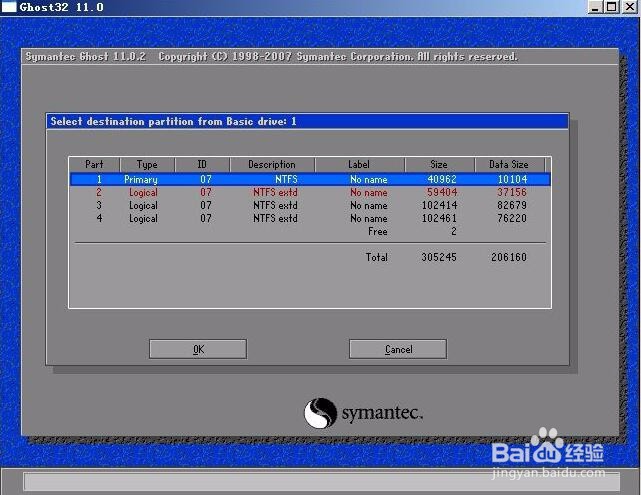Screen dimensions: 641x495
Task: Click the Cancel button
Action: pyautogui.click(x=398, y=349)
